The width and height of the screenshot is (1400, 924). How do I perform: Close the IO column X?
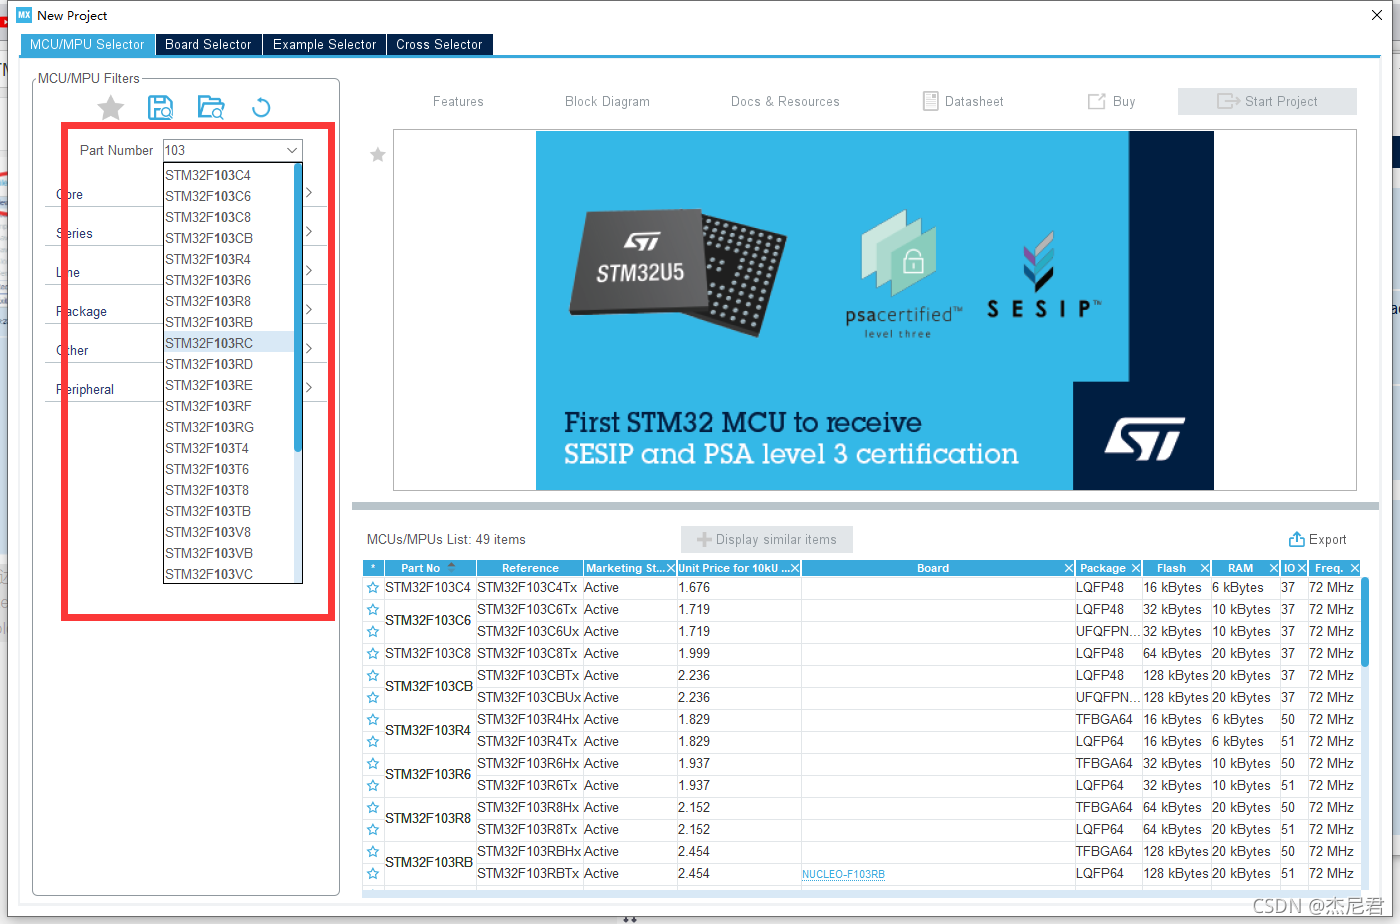pos(1302,568)
